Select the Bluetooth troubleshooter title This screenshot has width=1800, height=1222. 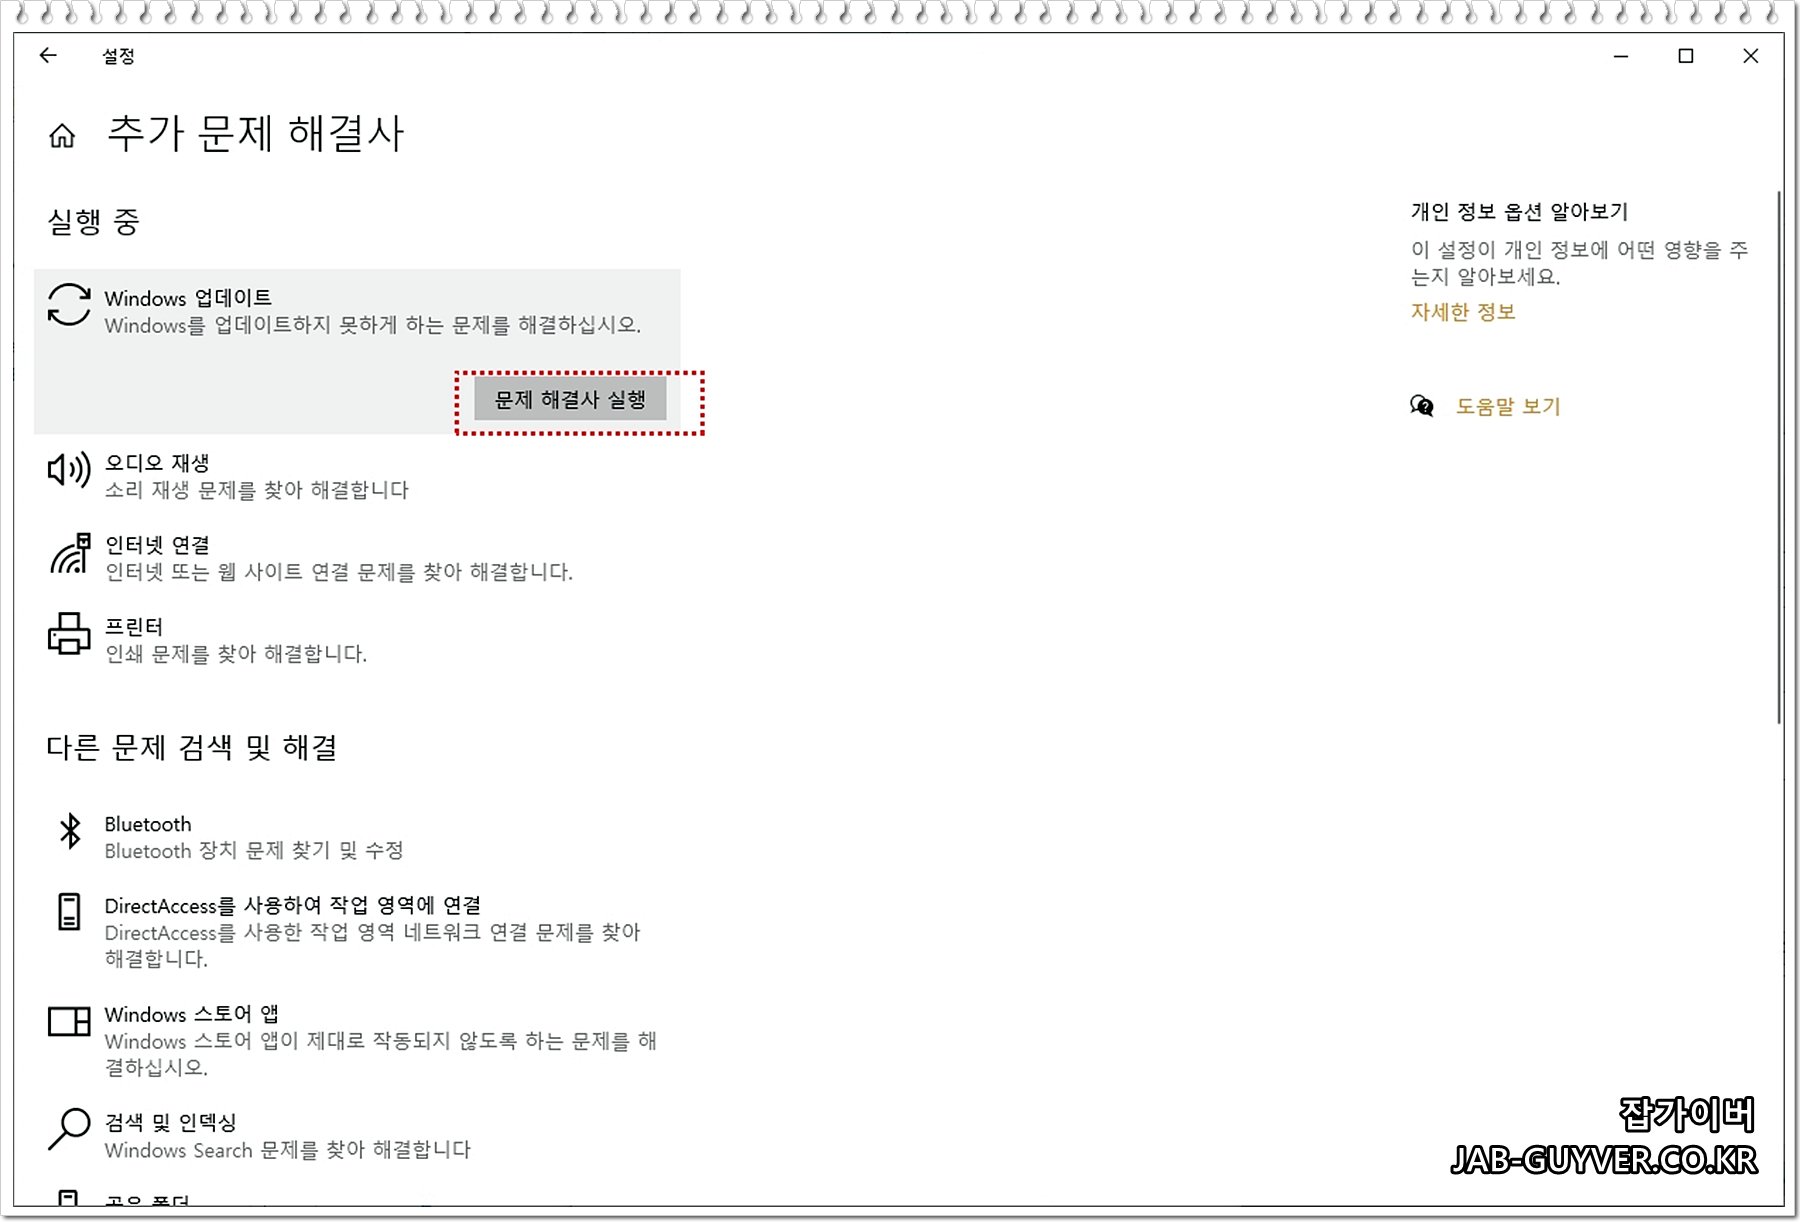click(x=148, y=824)
